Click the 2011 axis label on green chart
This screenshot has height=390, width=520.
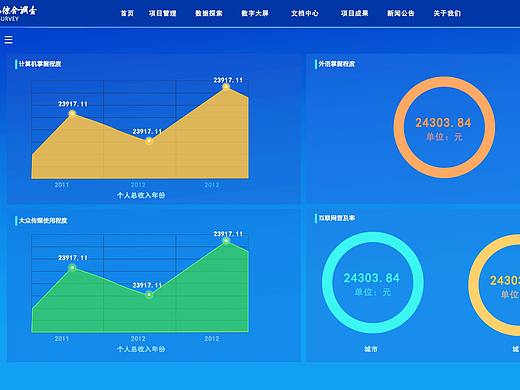tap(62, 339)
